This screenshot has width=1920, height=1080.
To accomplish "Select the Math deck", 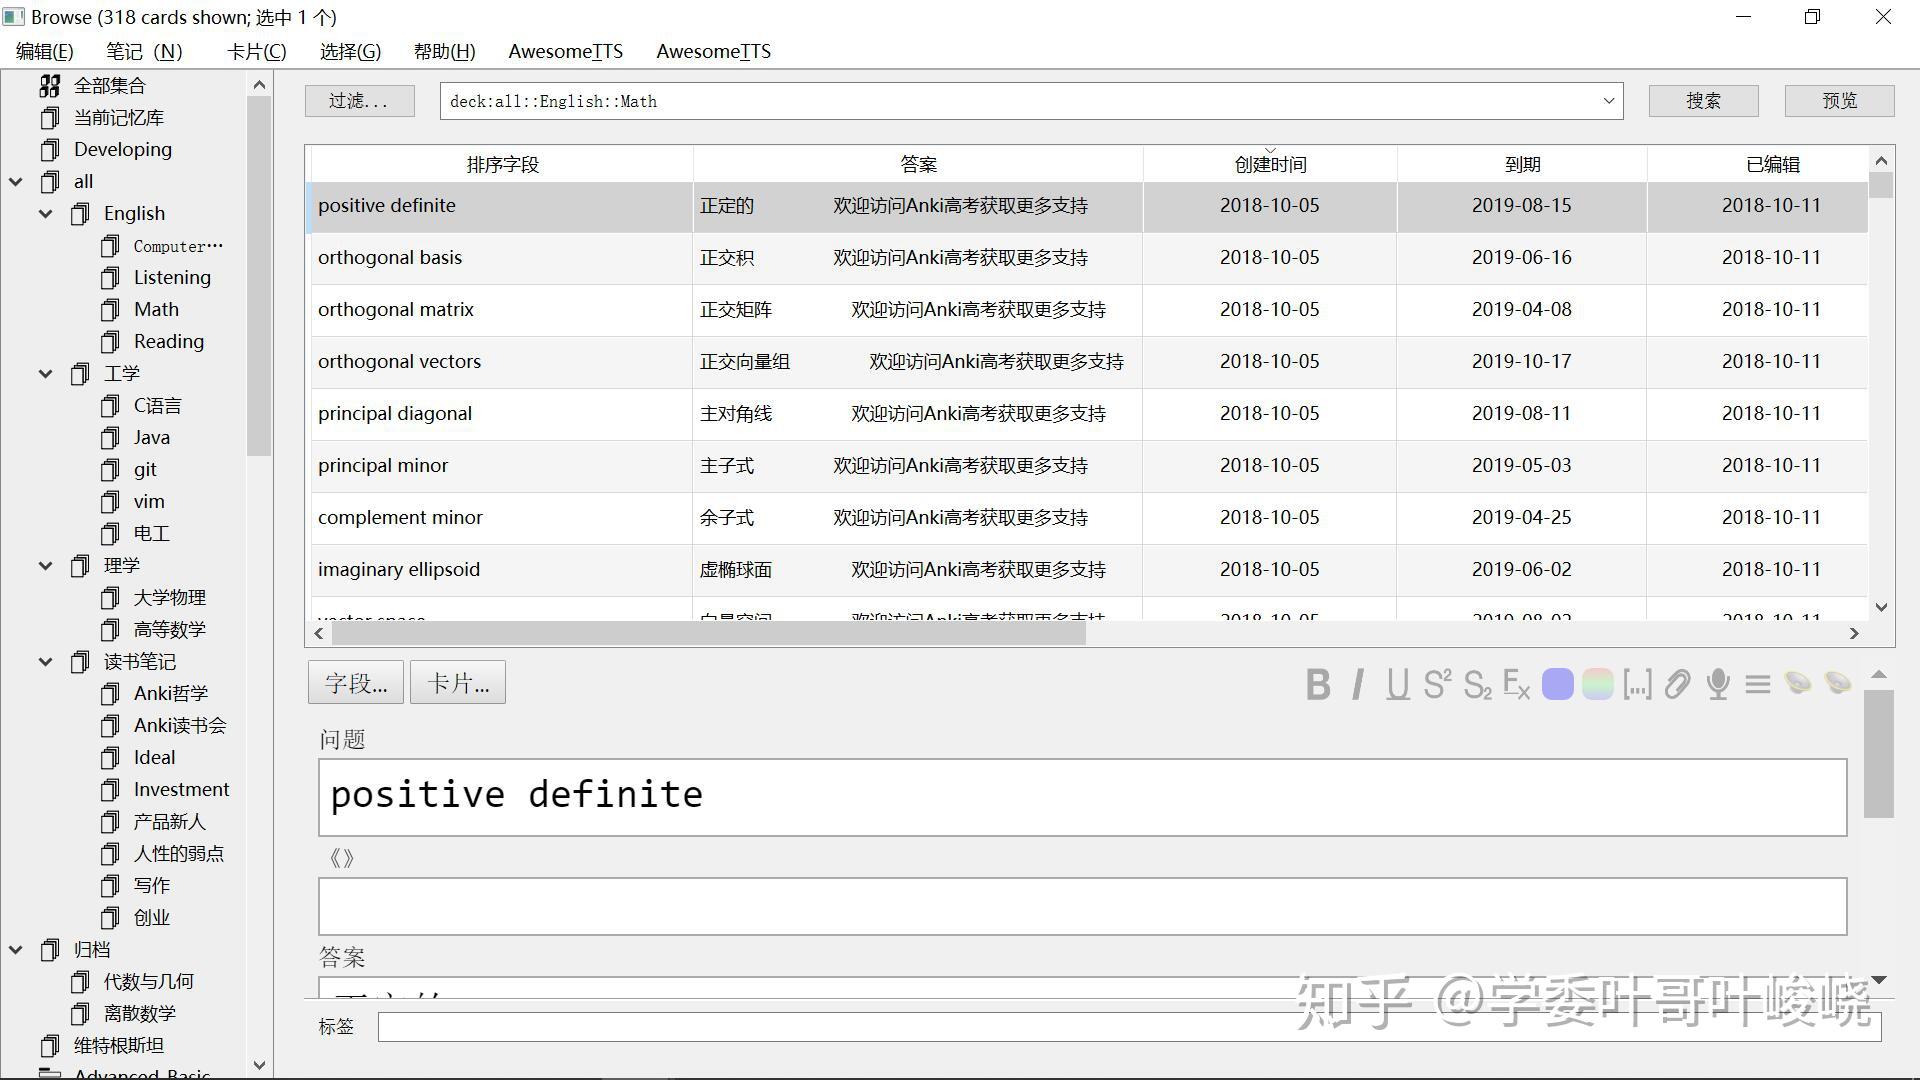I will point(156,310).
